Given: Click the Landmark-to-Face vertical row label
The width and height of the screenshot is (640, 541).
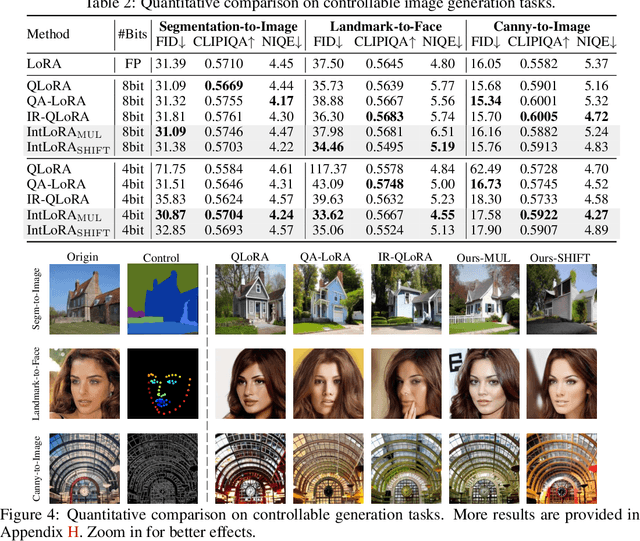Looking at the screenshot, I should [x=36, y=383].
